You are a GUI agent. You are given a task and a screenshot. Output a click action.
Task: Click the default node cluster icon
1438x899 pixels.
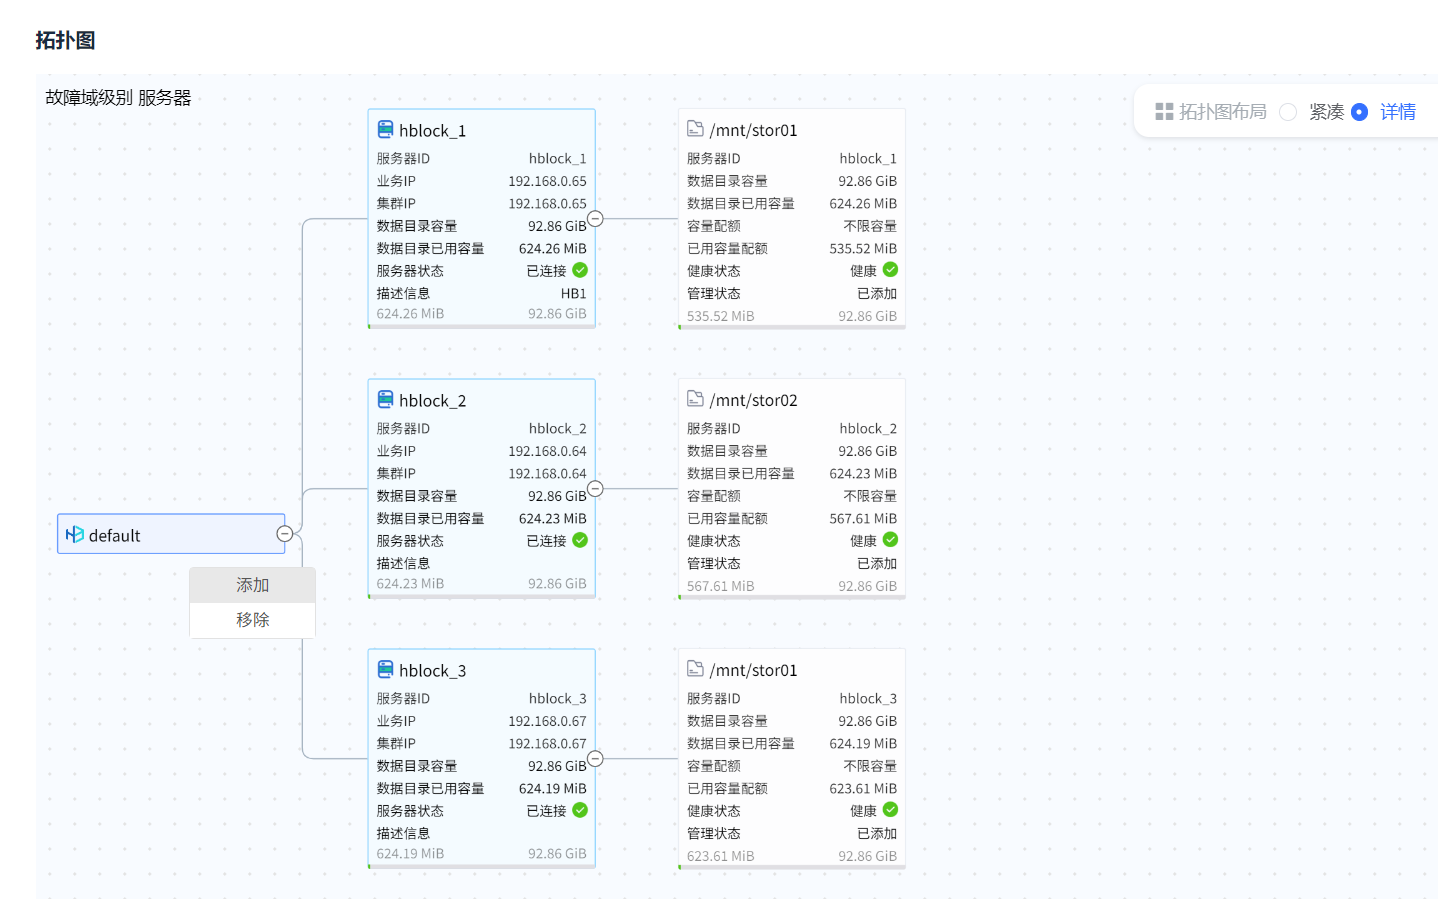pos(74,535)
